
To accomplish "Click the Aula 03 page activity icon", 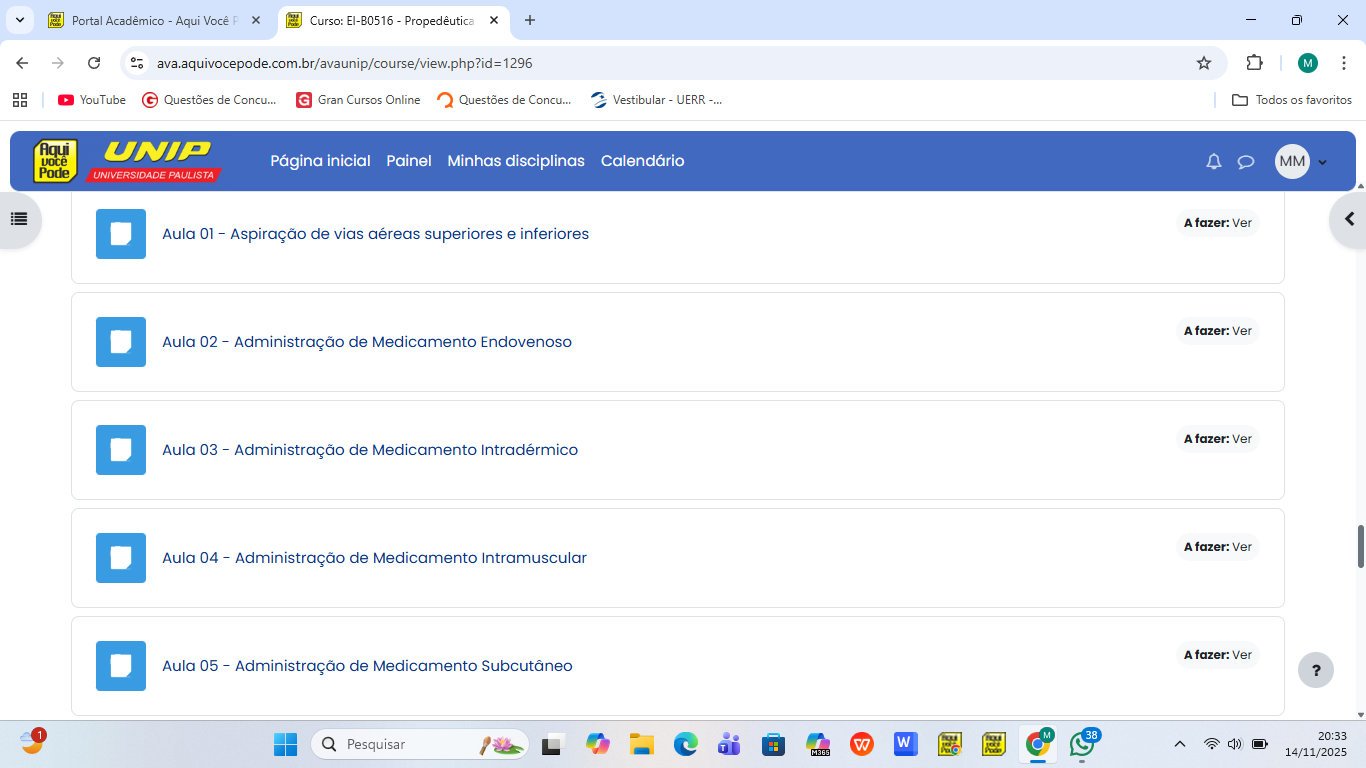I will tap(121, 450).
